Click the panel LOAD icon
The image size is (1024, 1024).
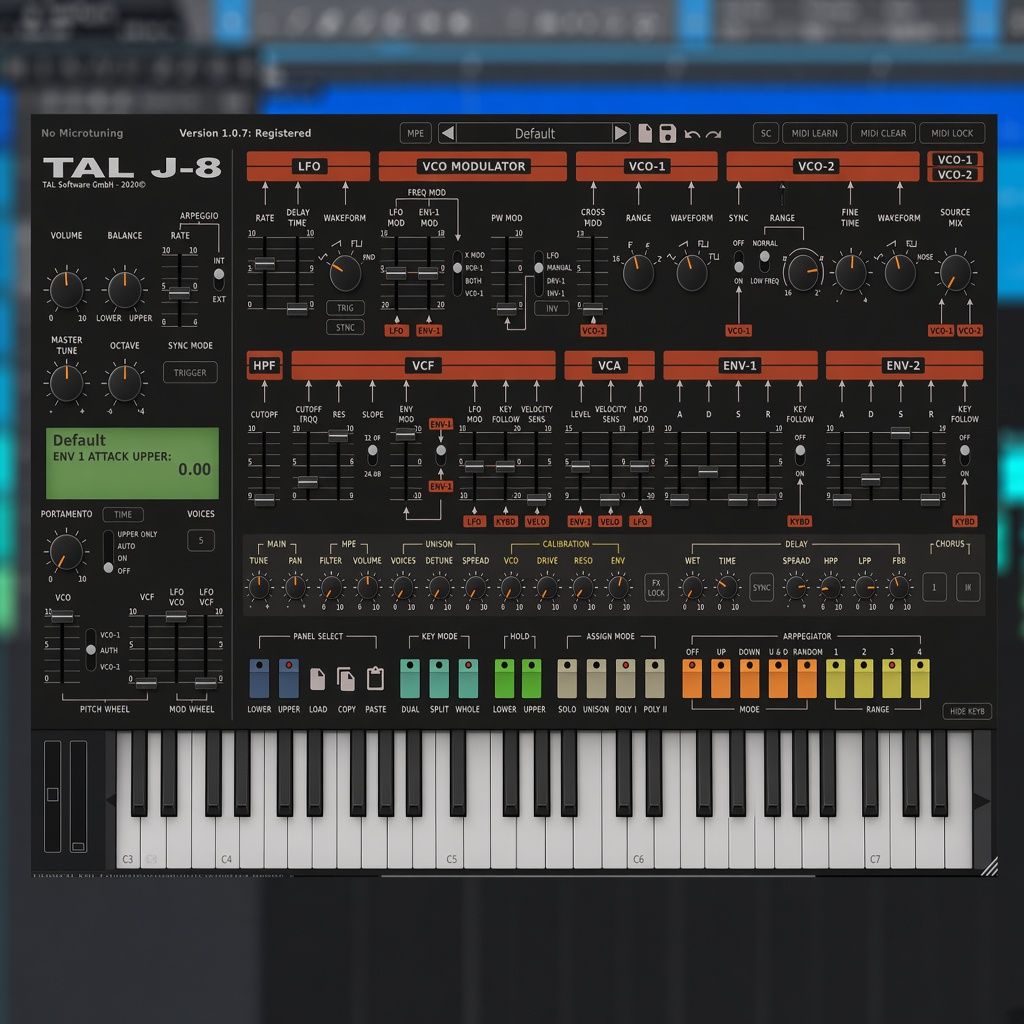click(x=317, y=679)
